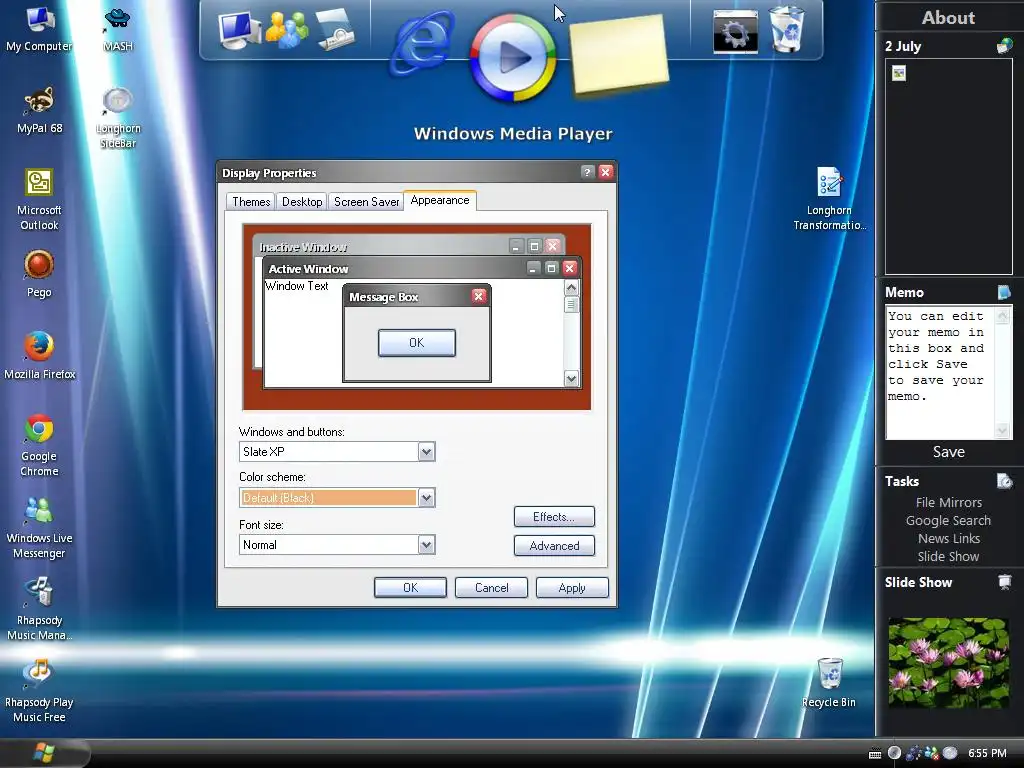Open Longhorn Transformation desktop icon
The image size is (1024, 768).
pos(829,199)
